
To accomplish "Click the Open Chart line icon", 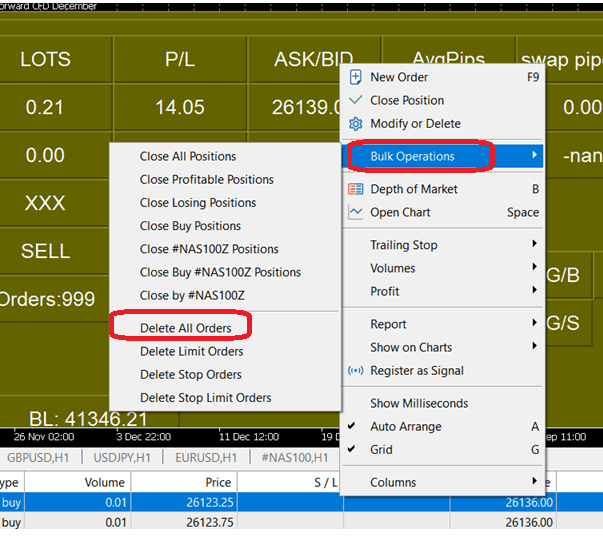I will [x=355, y=212].
